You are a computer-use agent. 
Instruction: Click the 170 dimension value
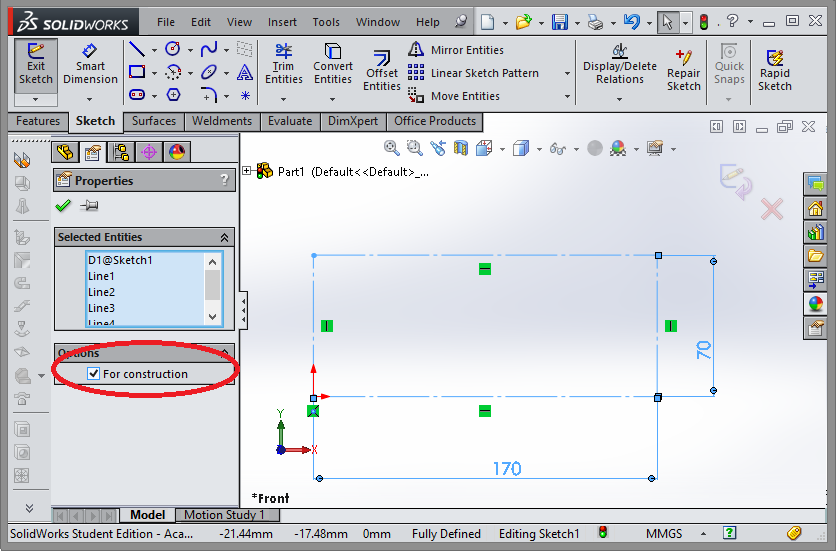coord(507,468)
